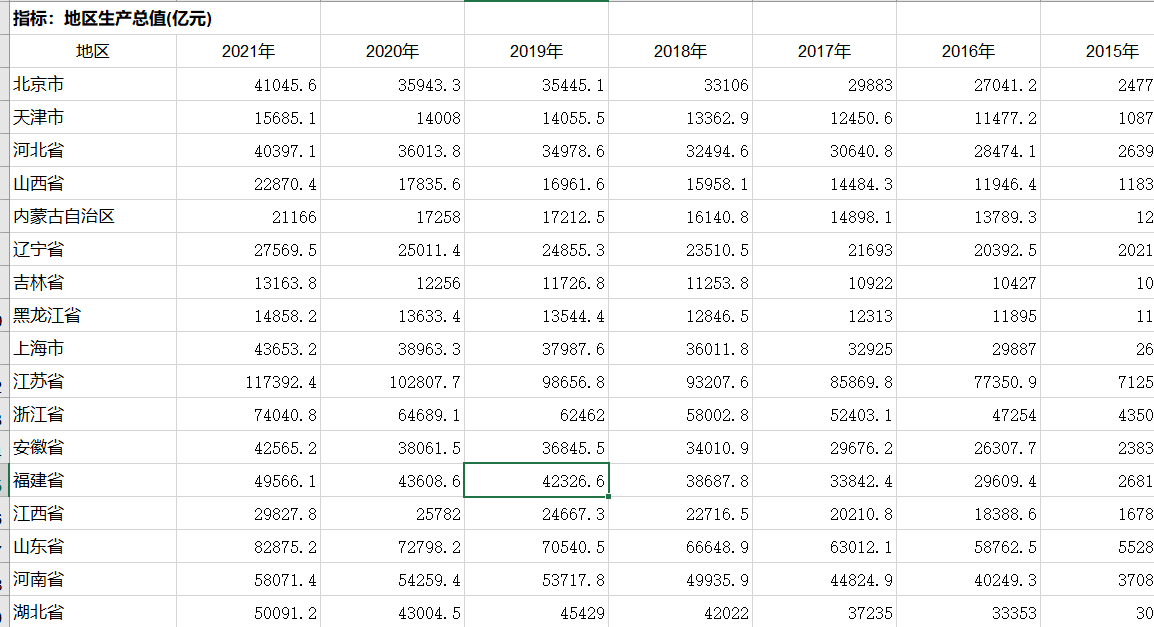Click the active cell 42326.6 for Fujian
The height and width of the screenshot is (627, 1154).
[537, 481]
